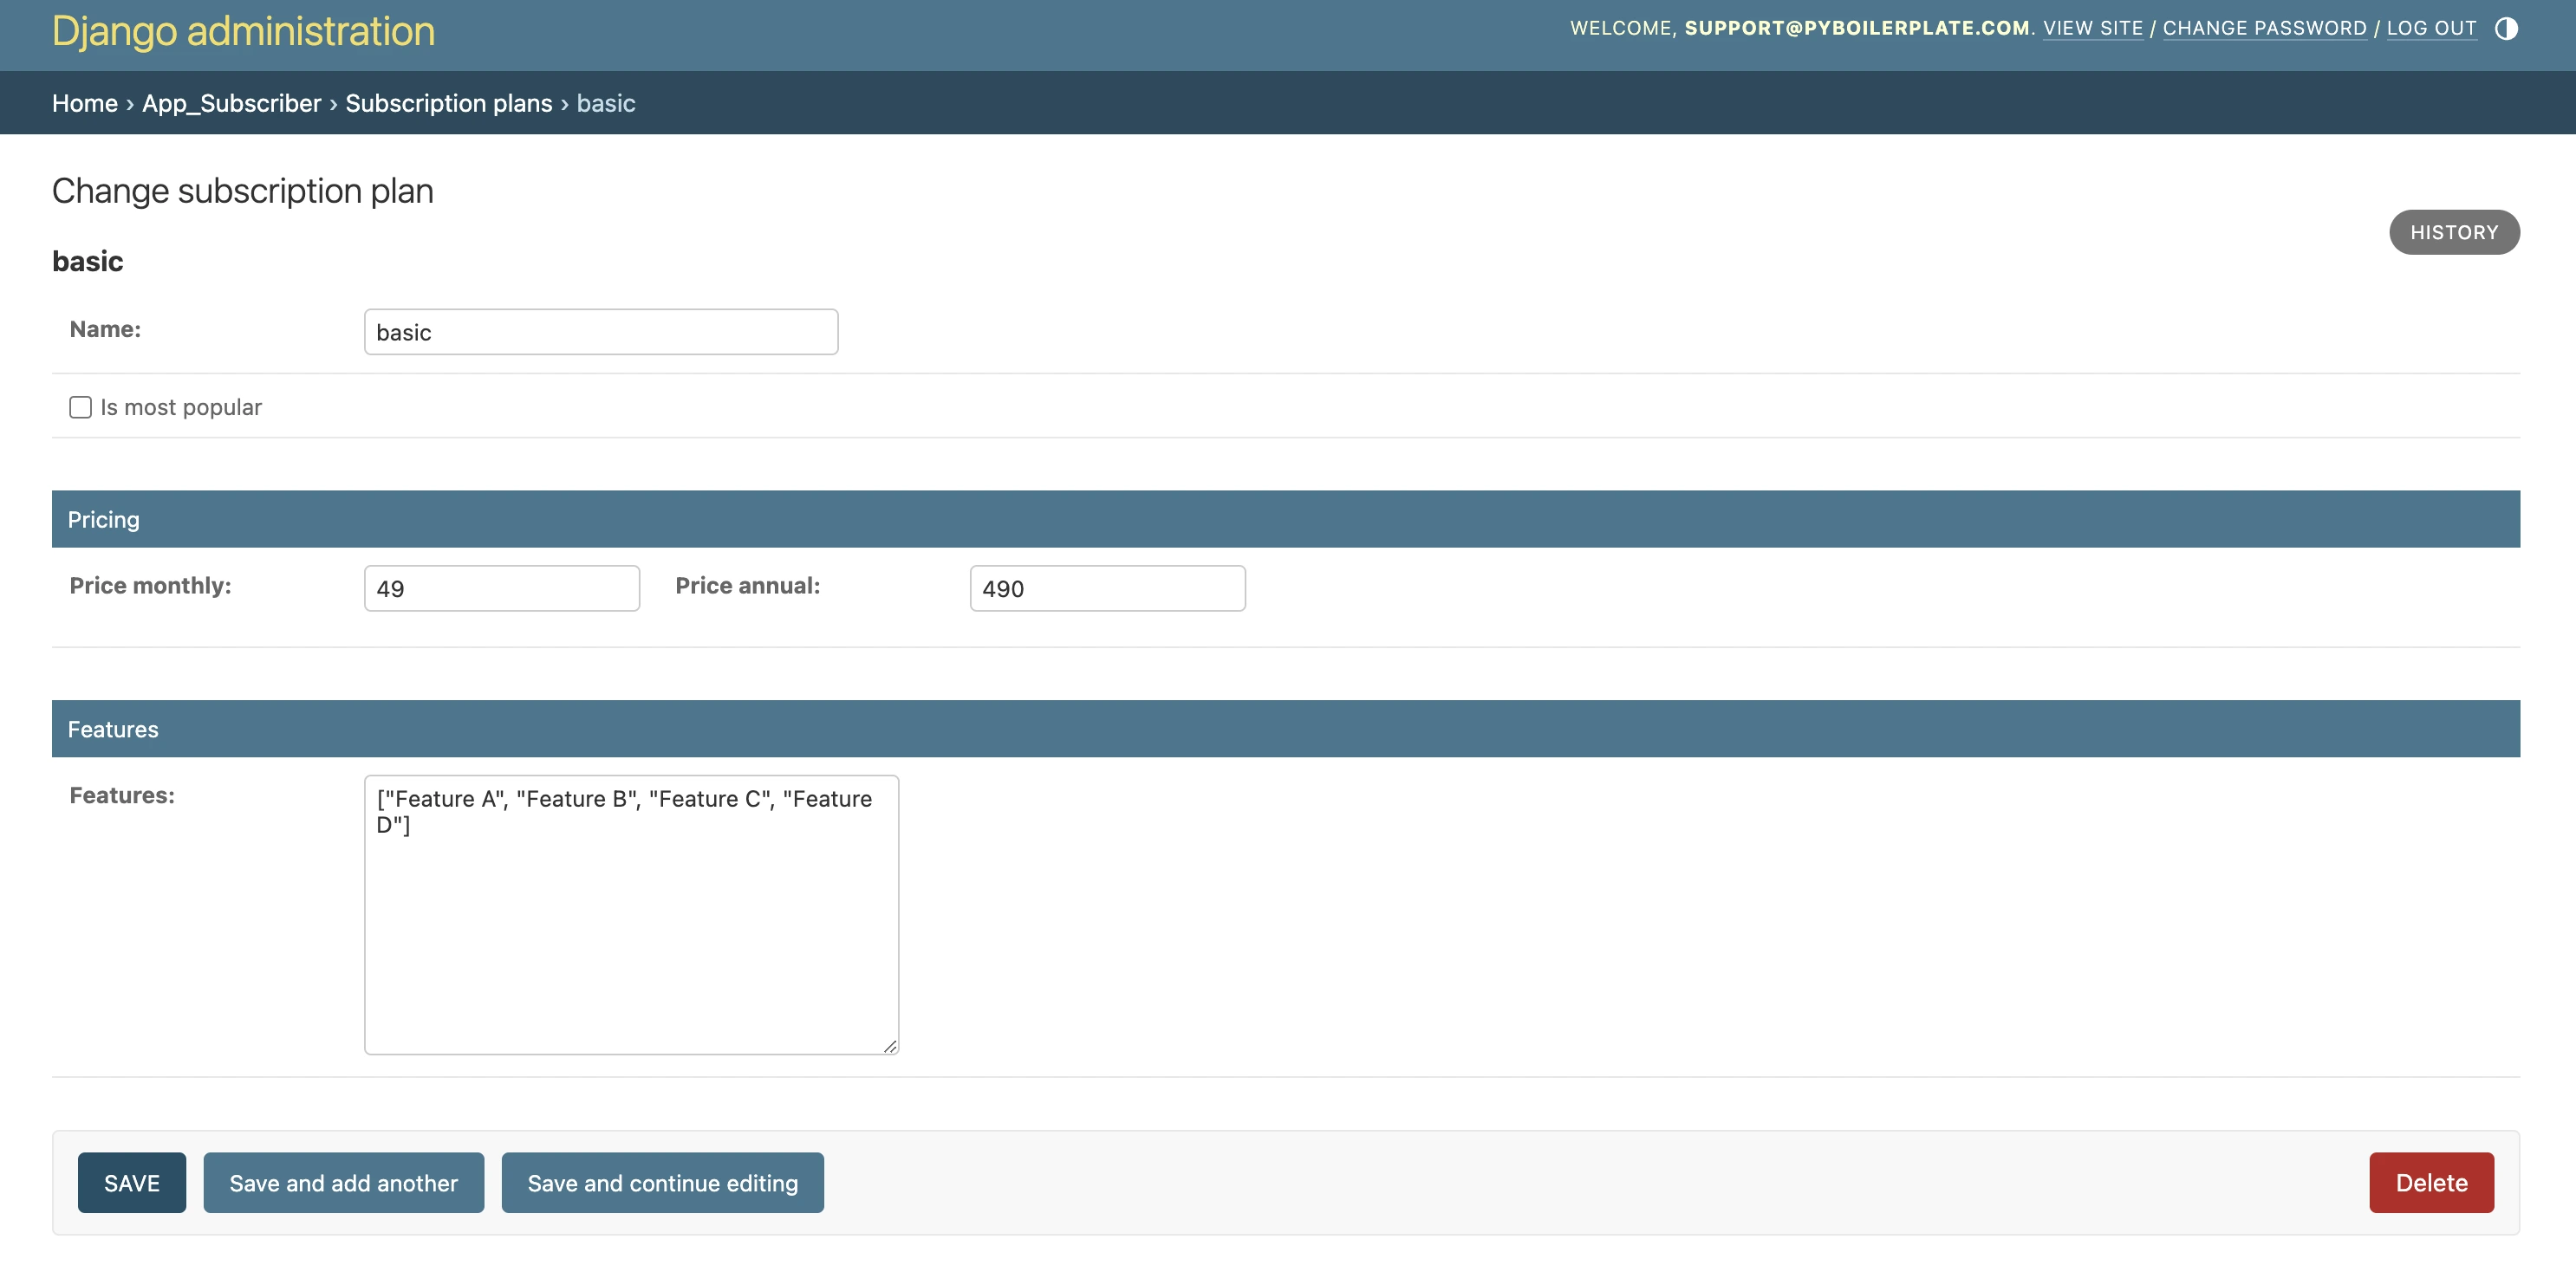Open the App_Subscriber breadcrumb link
Image resolution: width=2576 pixels, height=1272 pixels.
point(231,103)
